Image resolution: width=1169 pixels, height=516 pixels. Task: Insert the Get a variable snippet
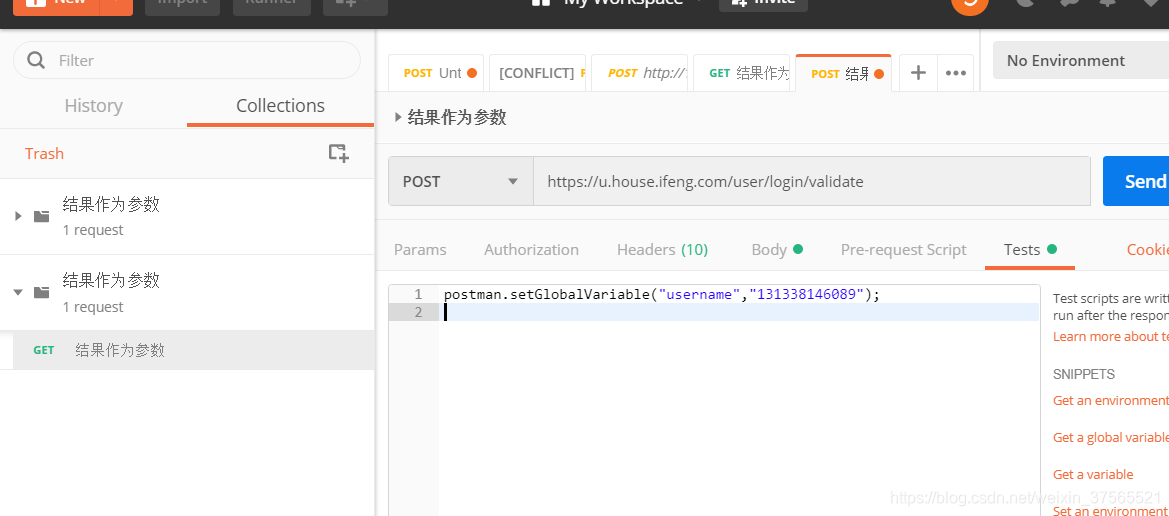pos(1093,474)
